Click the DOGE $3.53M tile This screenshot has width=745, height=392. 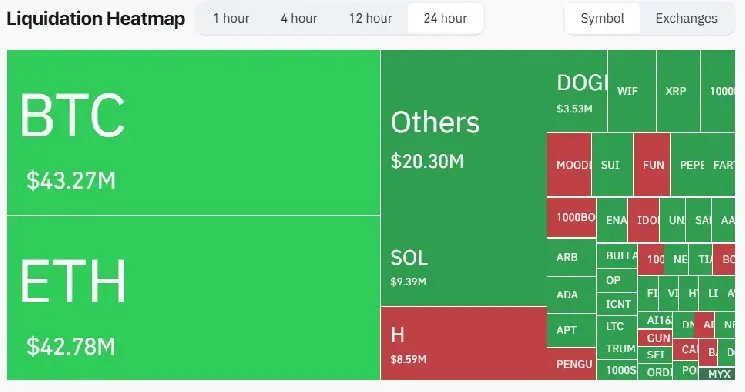[577, 91]
